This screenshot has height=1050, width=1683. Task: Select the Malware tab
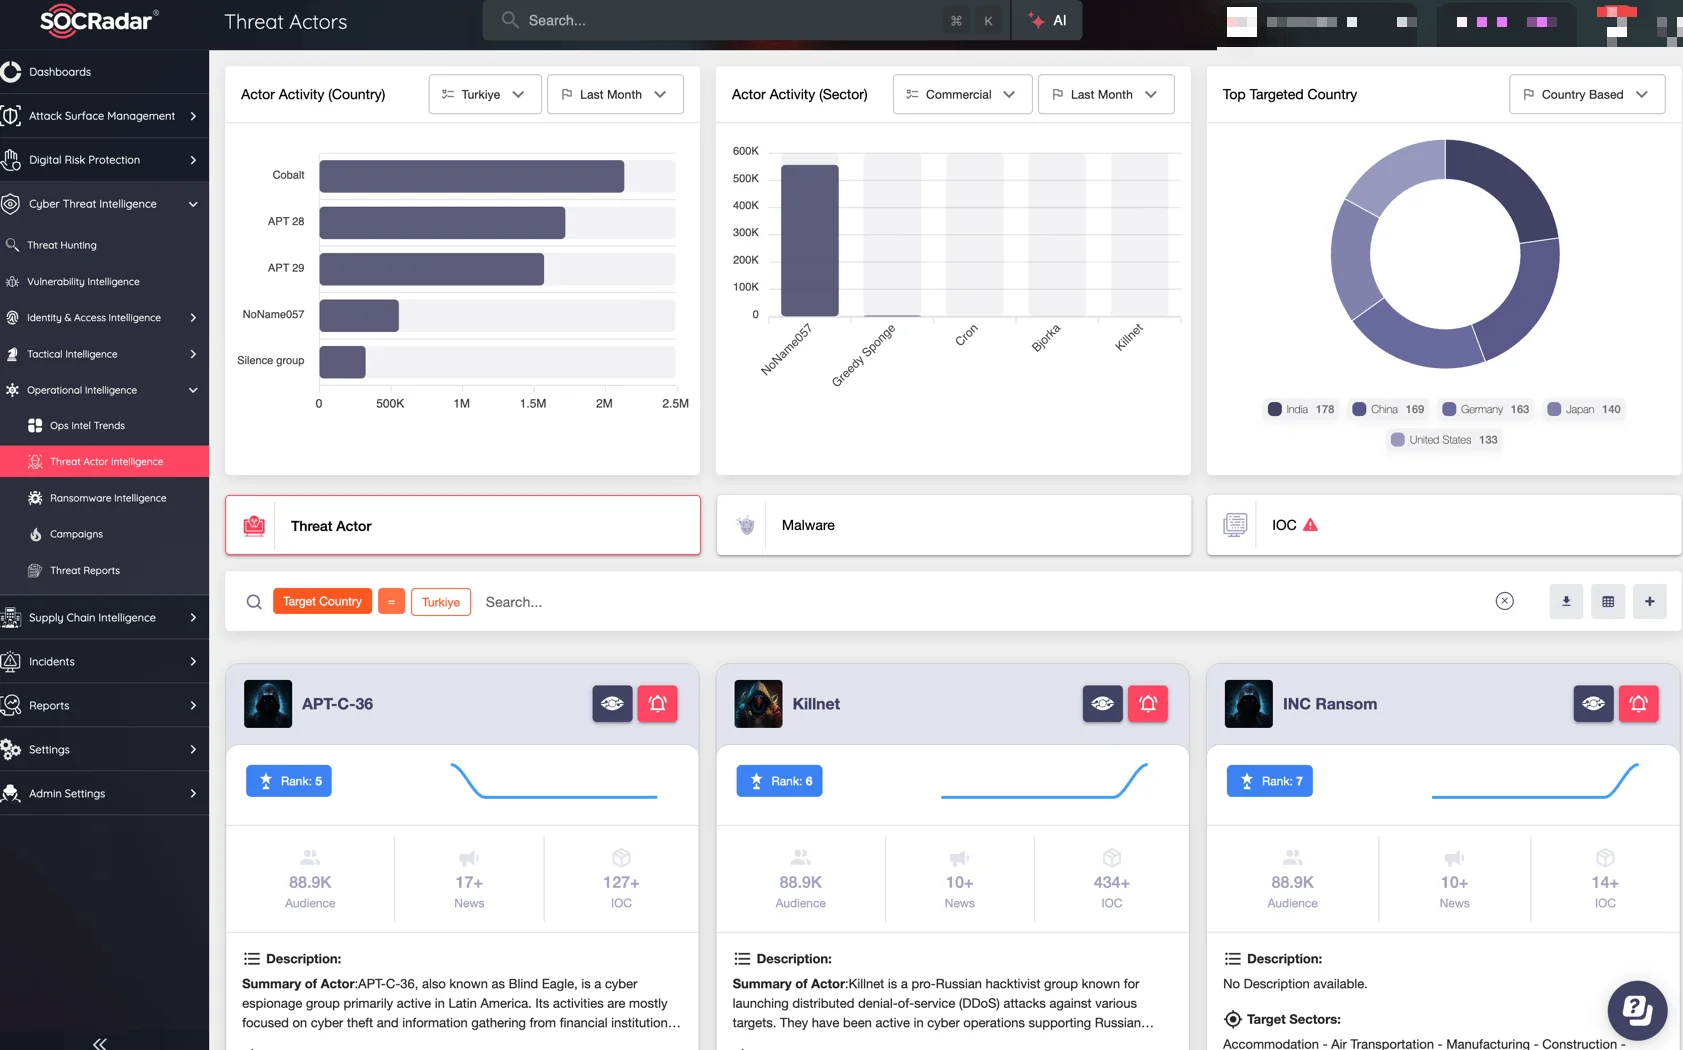(x=954, y=526)
